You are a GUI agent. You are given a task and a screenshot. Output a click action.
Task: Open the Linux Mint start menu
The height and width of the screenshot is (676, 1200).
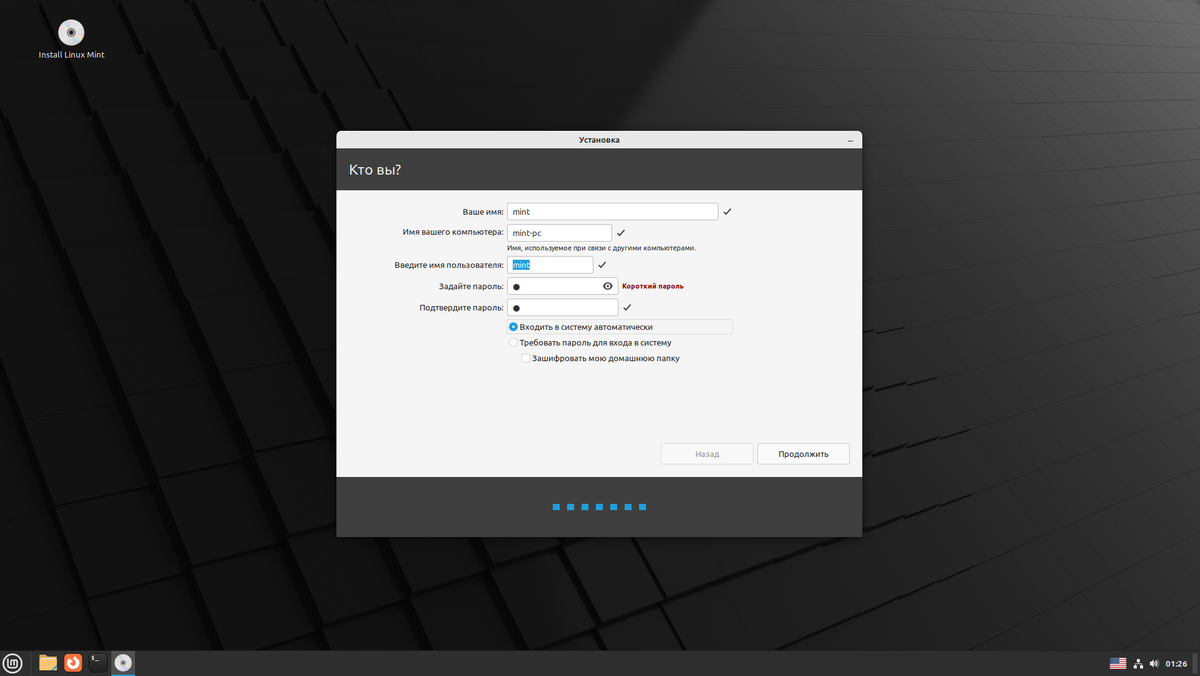click(x=13, y=663)
